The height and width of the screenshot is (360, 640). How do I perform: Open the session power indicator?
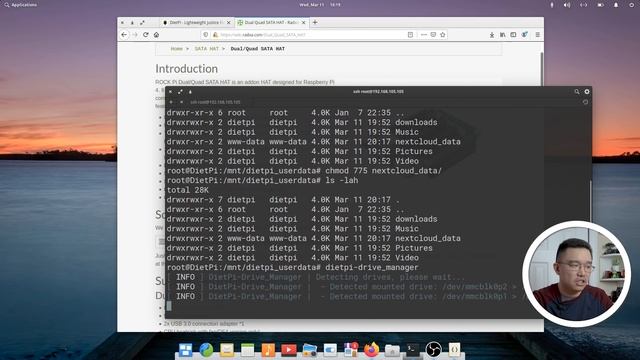pyautogui.click(x=631, y=5)
